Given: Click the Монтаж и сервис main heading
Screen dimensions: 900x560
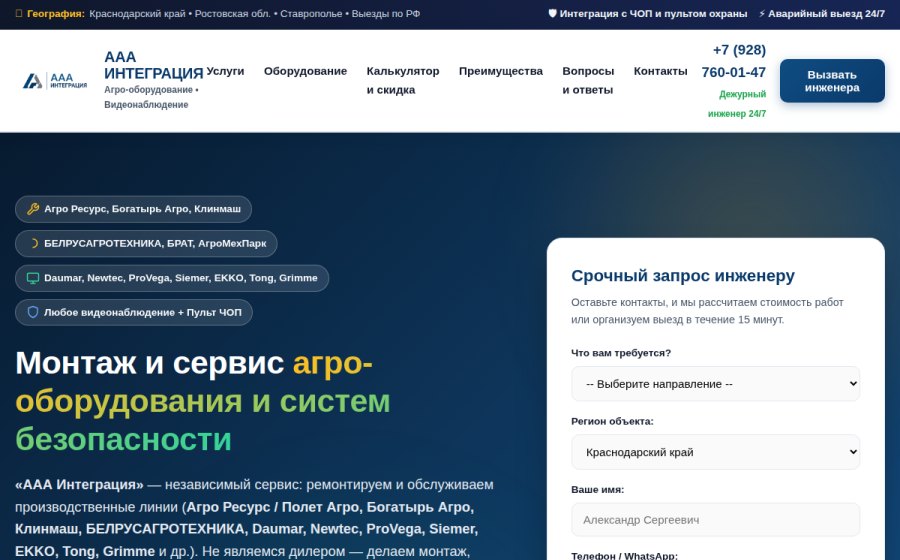Looking at the screenshot, I should (203, 401).
